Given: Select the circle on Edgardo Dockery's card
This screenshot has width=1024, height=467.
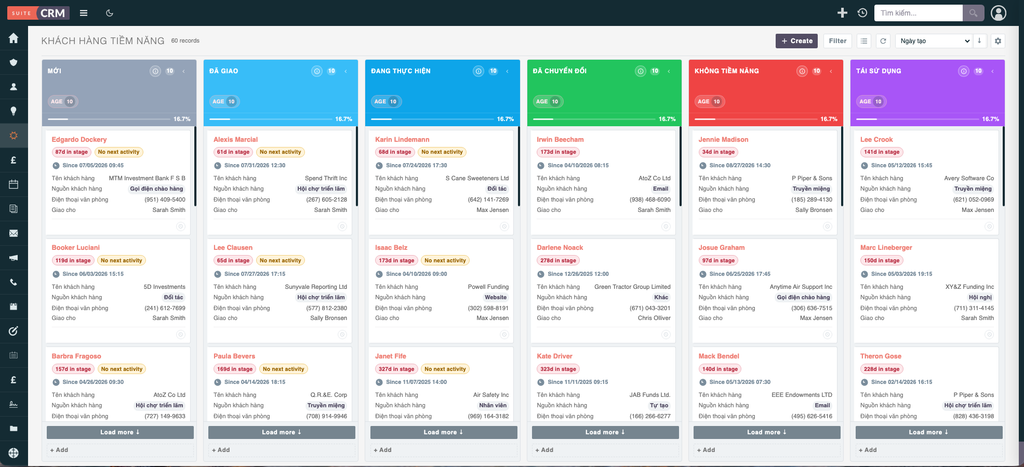Looking at the screenshot, I should [x=180, y=226].
